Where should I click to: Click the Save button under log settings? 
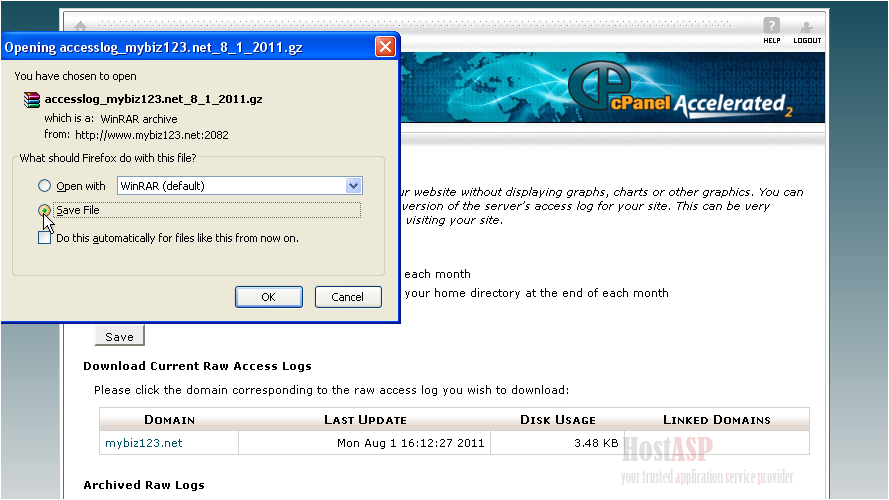(119, 337)
